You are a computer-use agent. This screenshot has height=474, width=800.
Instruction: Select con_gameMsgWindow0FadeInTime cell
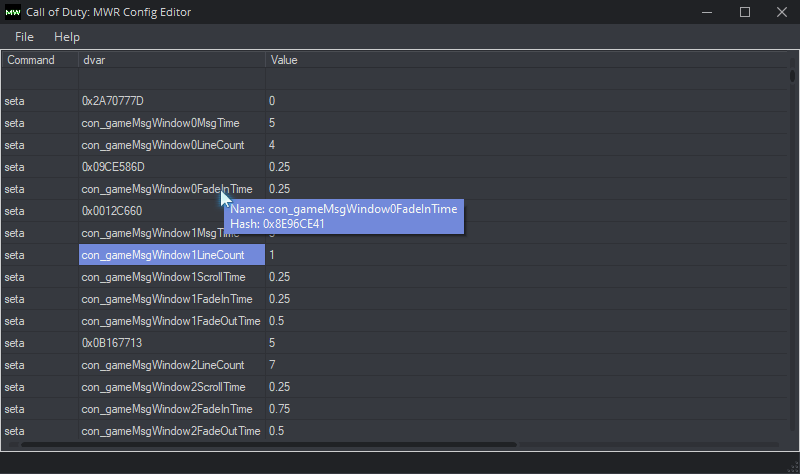172,189
